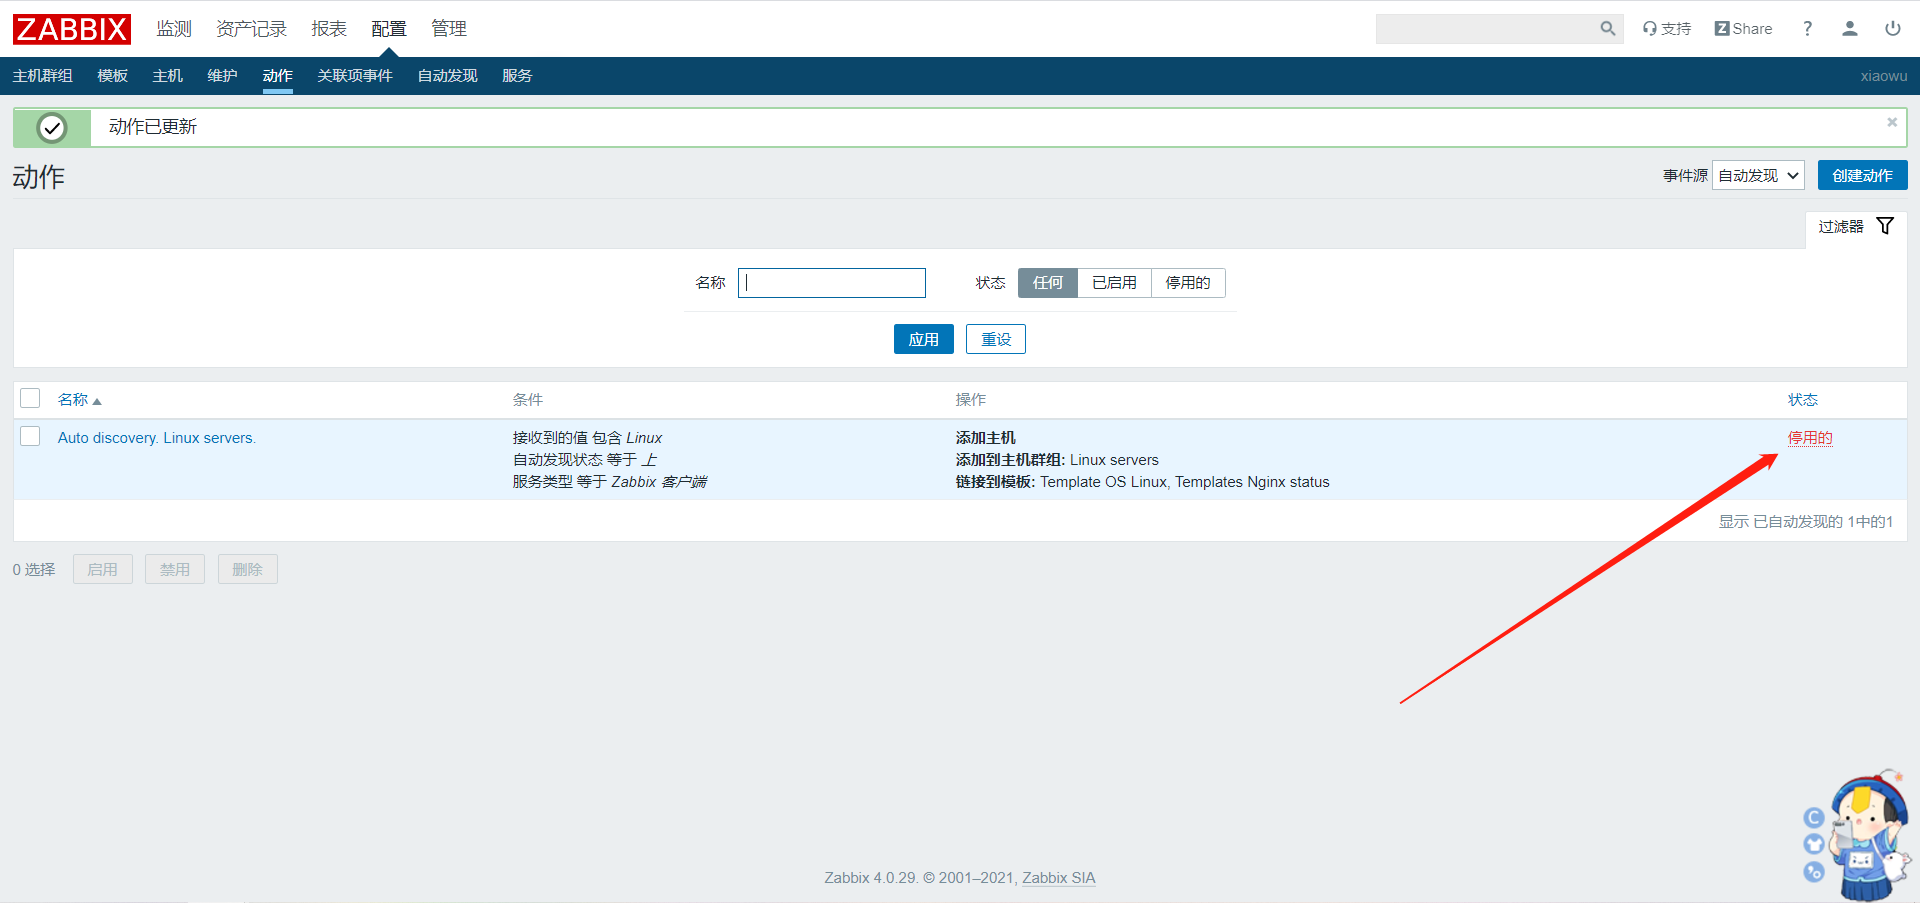1920x903 pixels.
Task: Focus the 名称 filter text field
Action: click(831, 283)
